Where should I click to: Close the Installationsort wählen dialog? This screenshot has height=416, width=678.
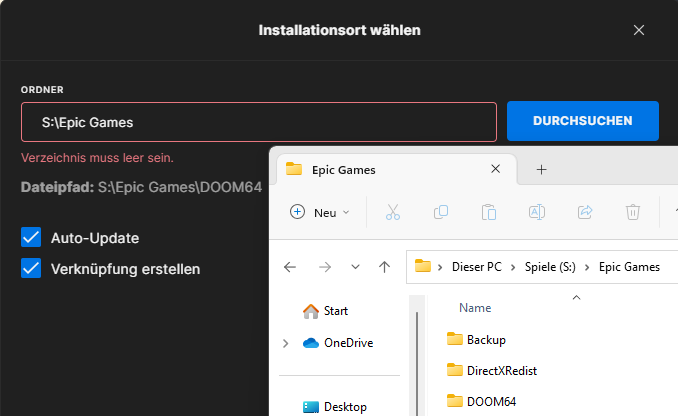click(639, 30)
